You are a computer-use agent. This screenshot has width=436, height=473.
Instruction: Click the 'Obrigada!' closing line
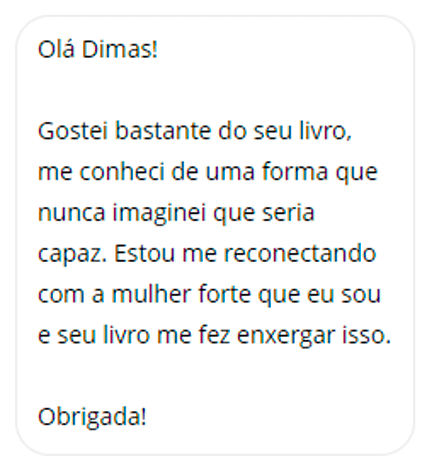92,417
